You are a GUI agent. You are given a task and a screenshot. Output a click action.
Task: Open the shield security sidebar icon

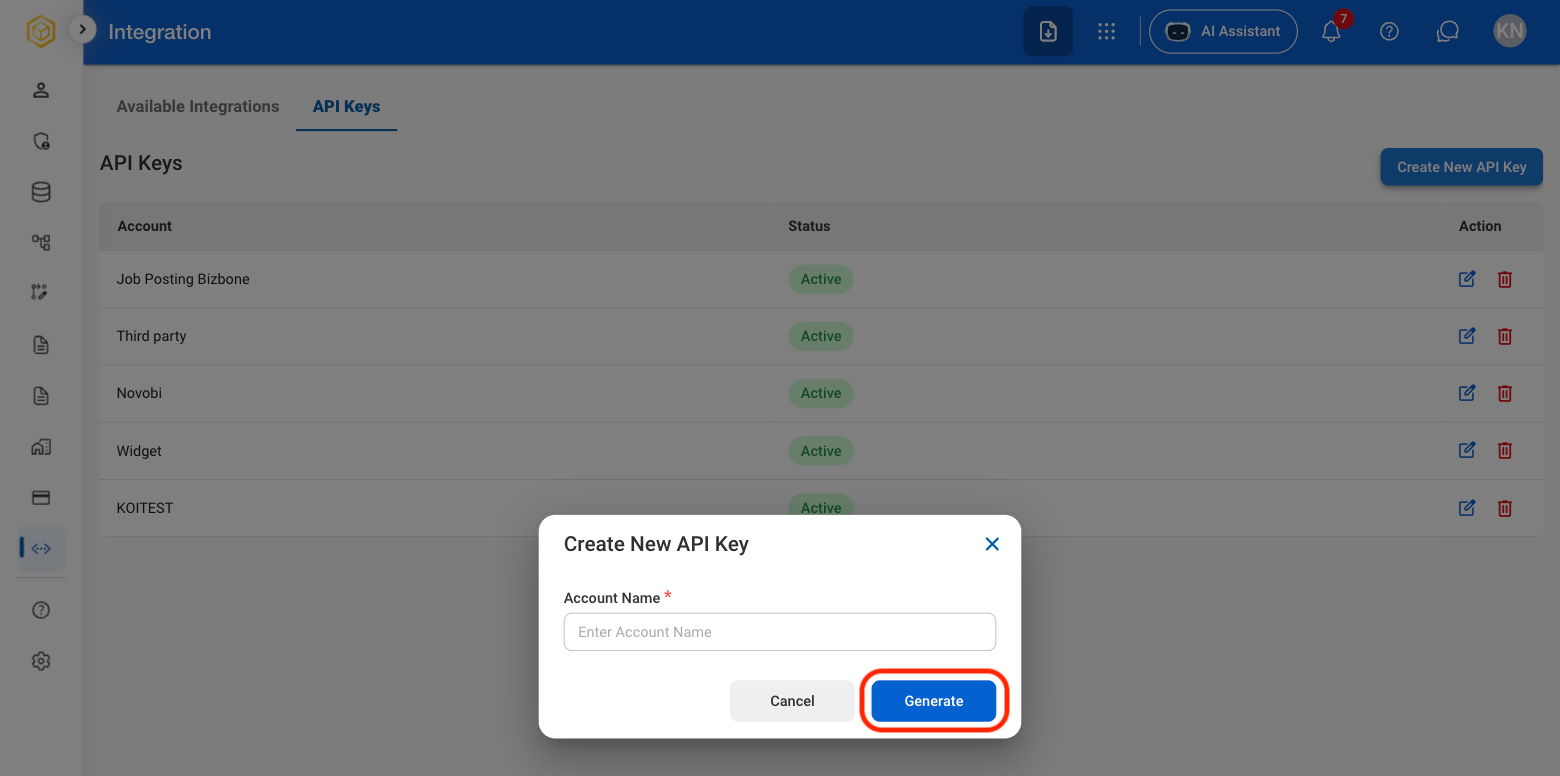pos(41,141)
